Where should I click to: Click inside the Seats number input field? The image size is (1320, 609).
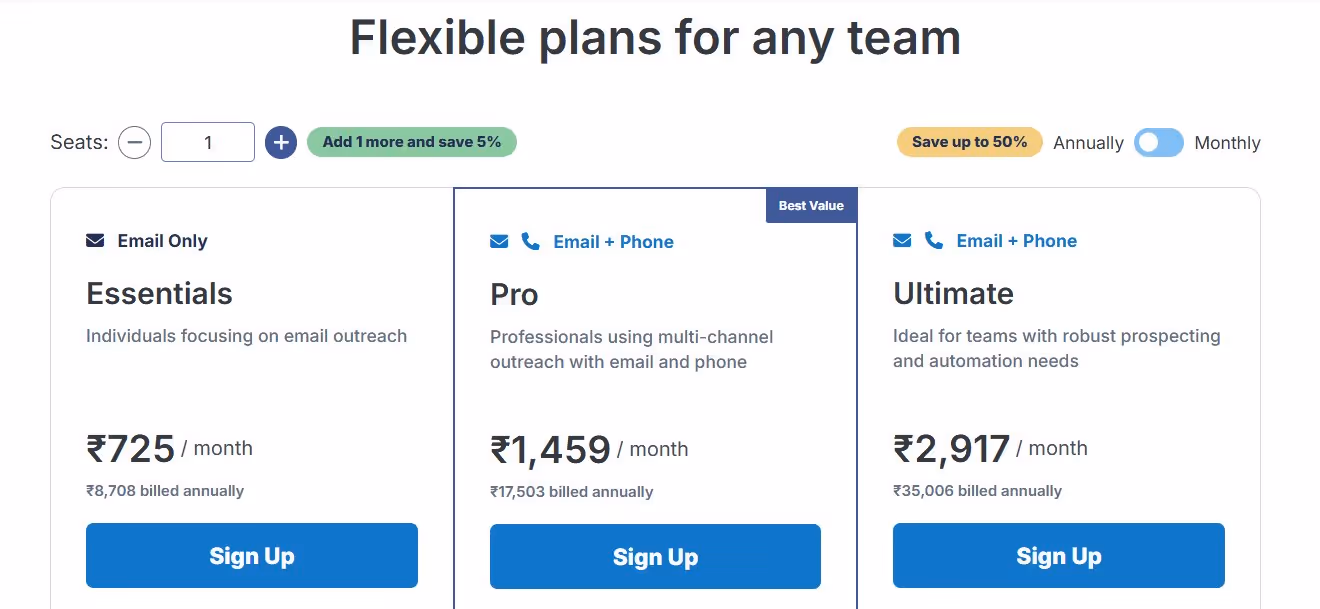click(x=207, y=142)
